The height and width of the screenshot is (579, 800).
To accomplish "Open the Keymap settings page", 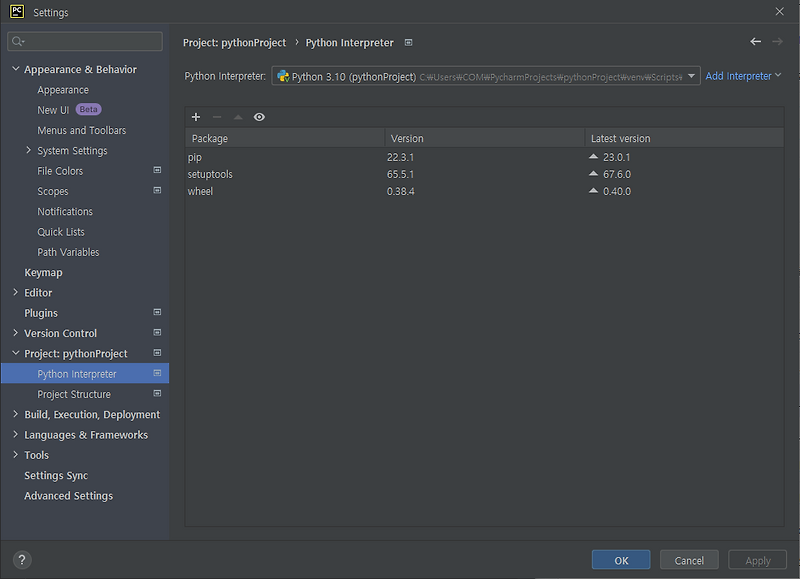I will pos(43,272).
